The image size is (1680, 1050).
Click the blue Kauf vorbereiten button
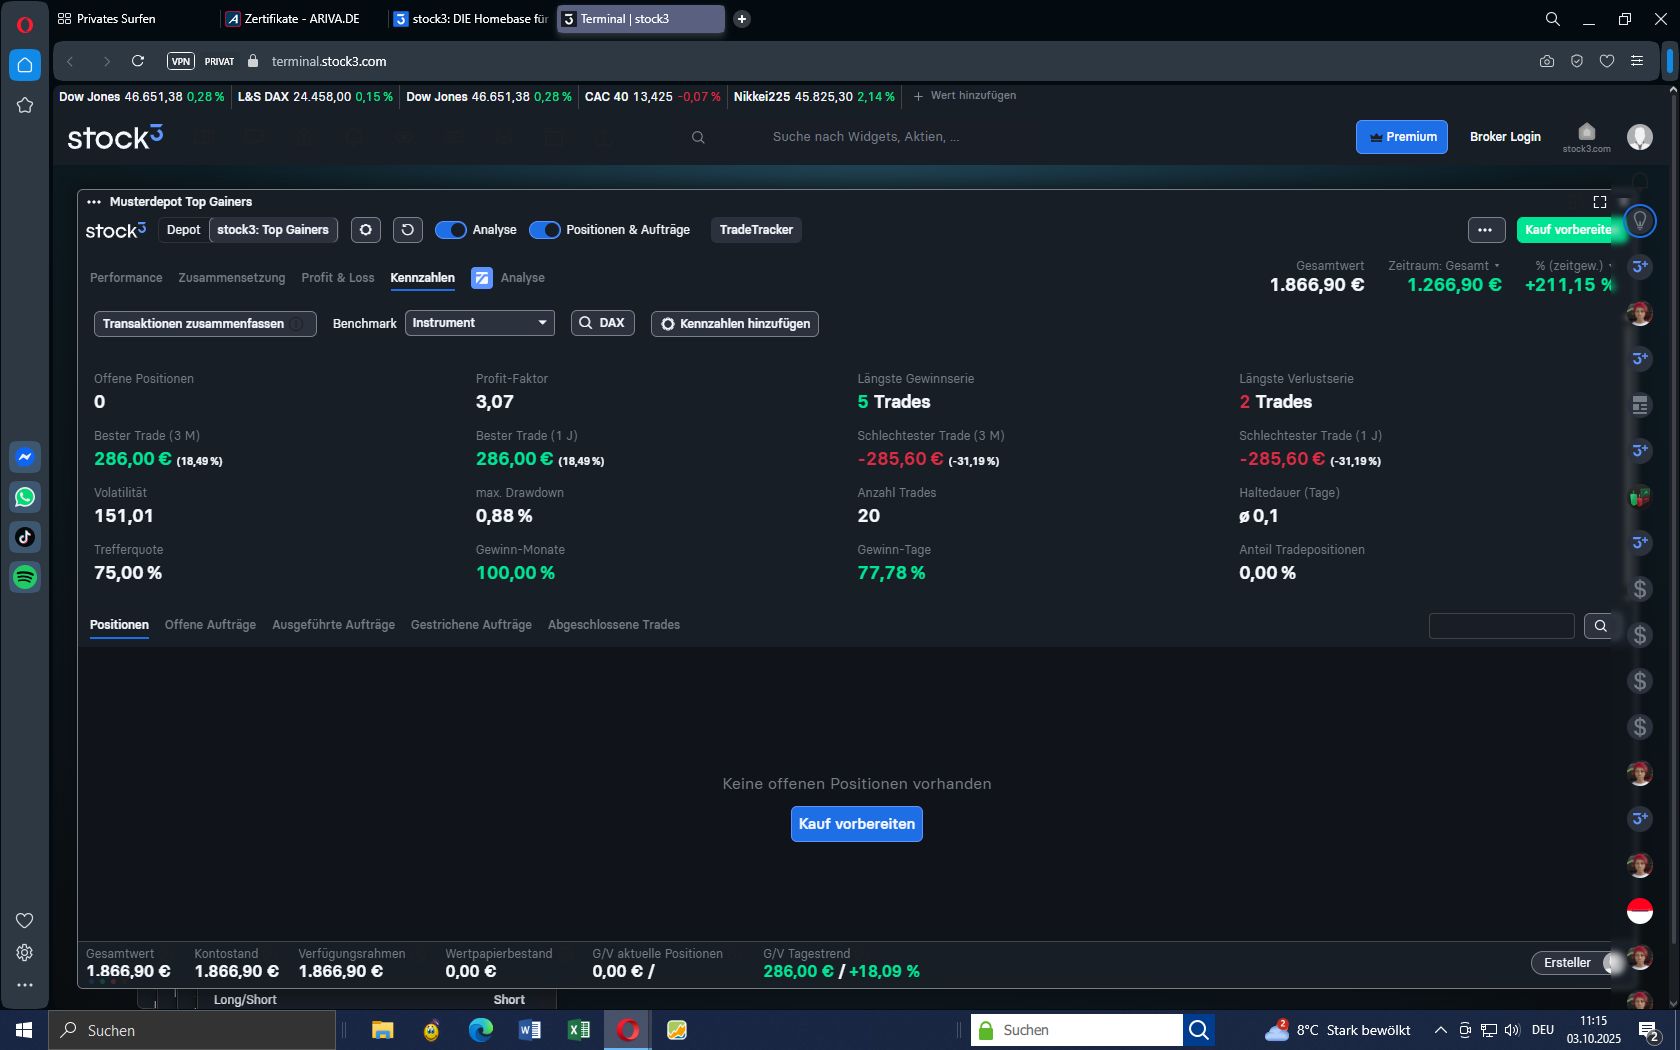(856, 824)
